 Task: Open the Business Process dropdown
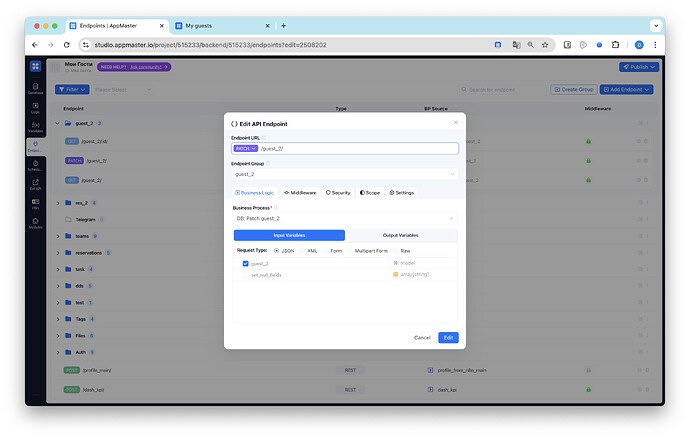pyautogui.click(x=345, y=219)
